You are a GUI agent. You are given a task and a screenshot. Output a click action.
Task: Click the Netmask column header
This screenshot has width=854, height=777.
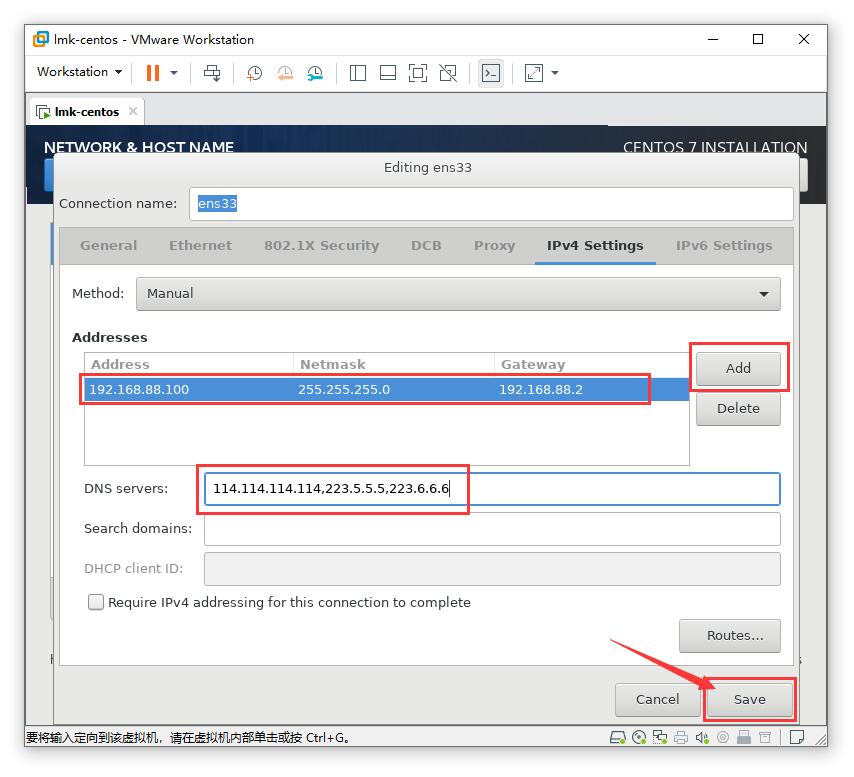(393, 364)
